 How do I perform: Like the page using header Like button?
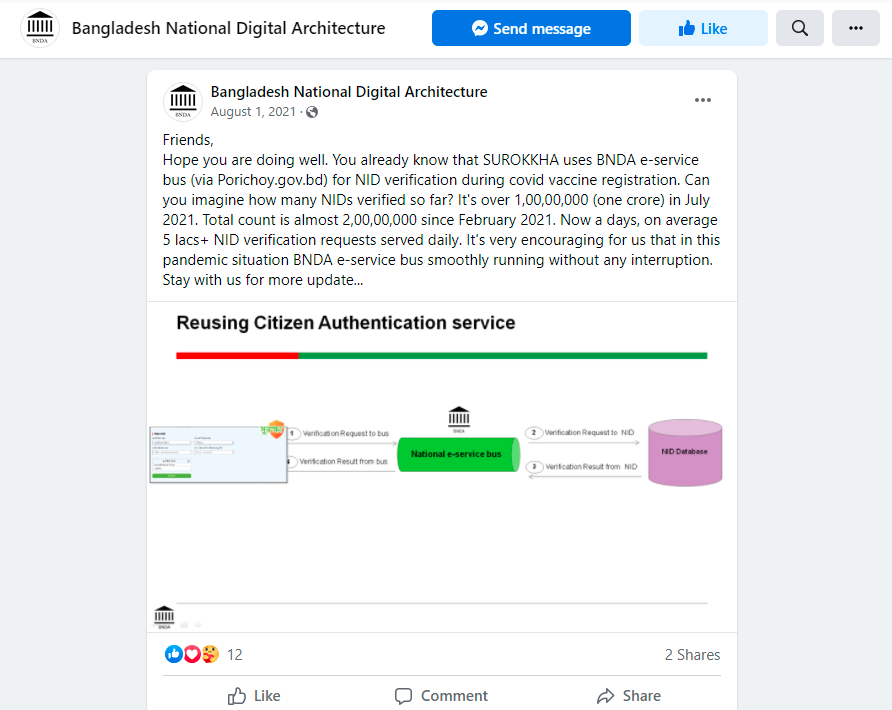pos(703,28)
